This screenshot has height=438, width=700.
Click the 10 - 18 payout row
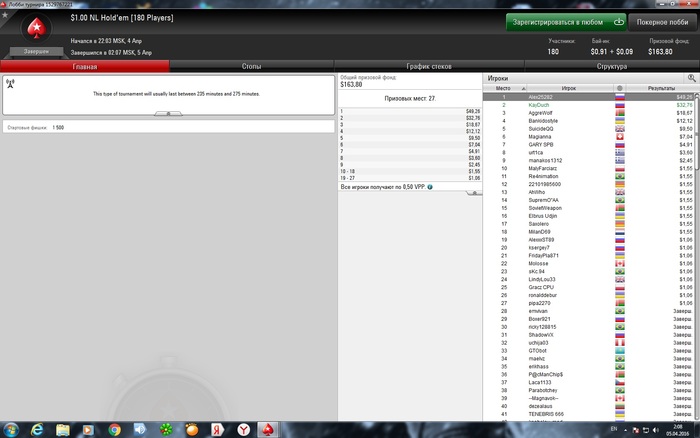410,171
